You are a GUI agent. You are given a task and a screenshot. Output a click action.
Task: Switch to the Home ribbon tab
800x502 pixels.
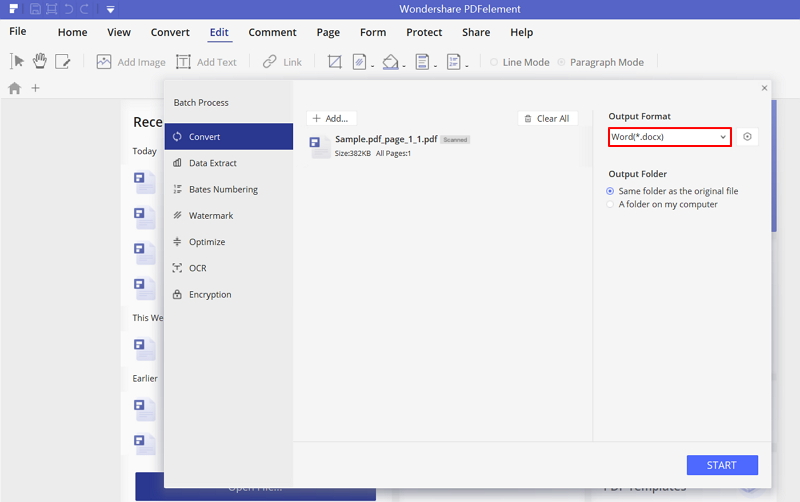coord(72,32)
